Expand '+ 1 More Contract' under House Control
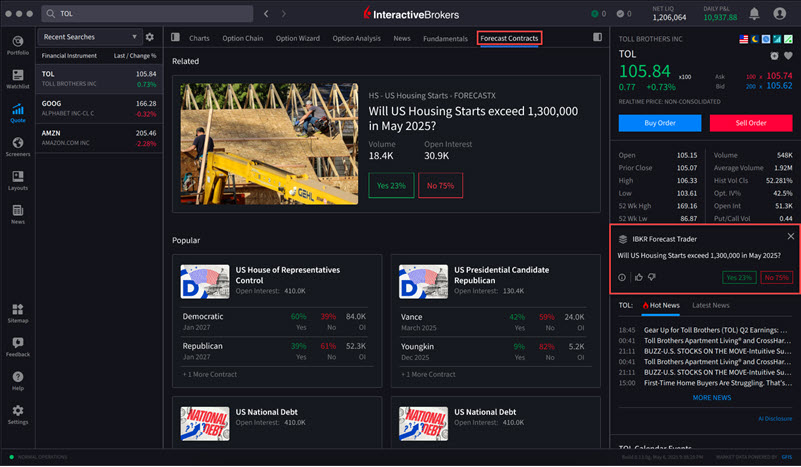 point(208,373)
